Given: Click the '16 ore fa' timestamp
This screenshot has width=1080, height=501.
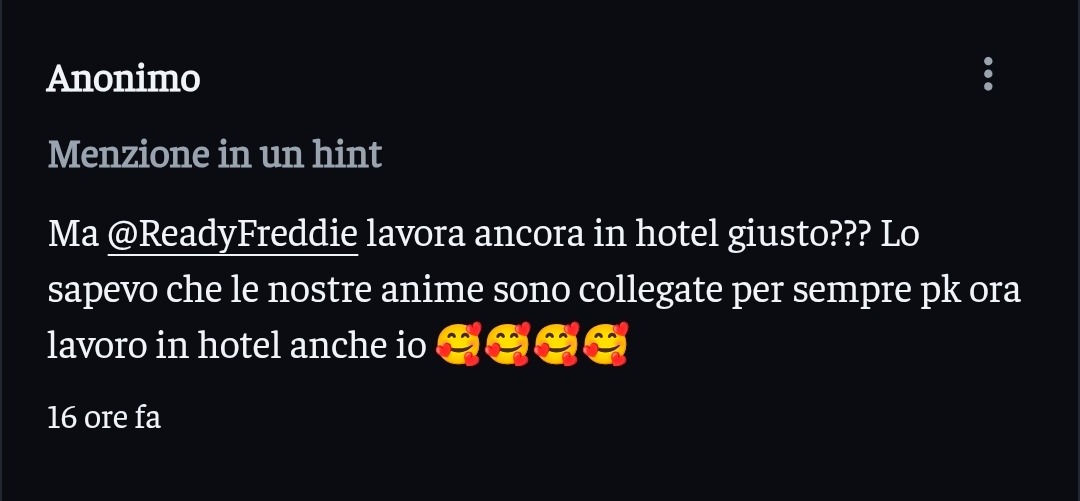Looking at the screenshot, I should (x=104, y=418).
